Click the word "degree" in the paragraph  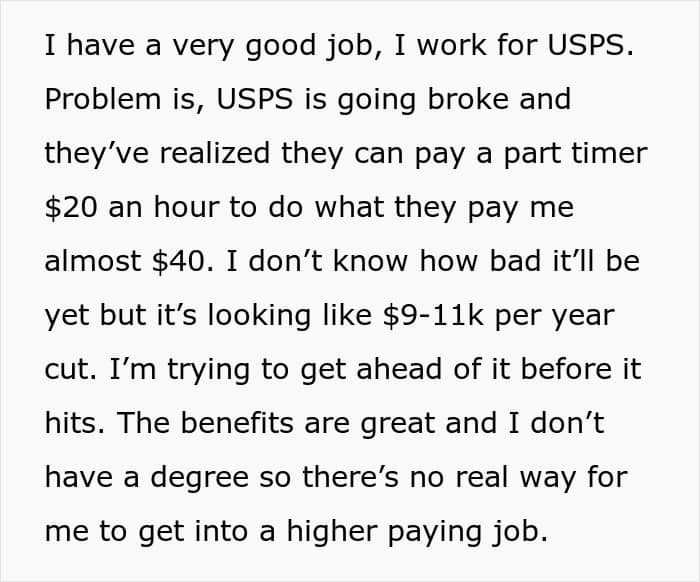tap(199, 478)
